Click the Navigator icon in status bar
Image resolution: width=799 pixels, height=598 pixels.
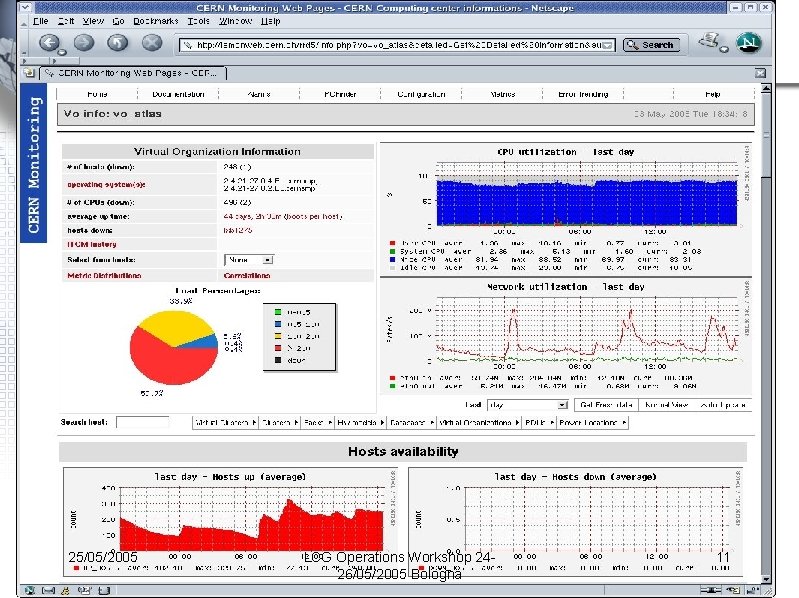(30, 590)
